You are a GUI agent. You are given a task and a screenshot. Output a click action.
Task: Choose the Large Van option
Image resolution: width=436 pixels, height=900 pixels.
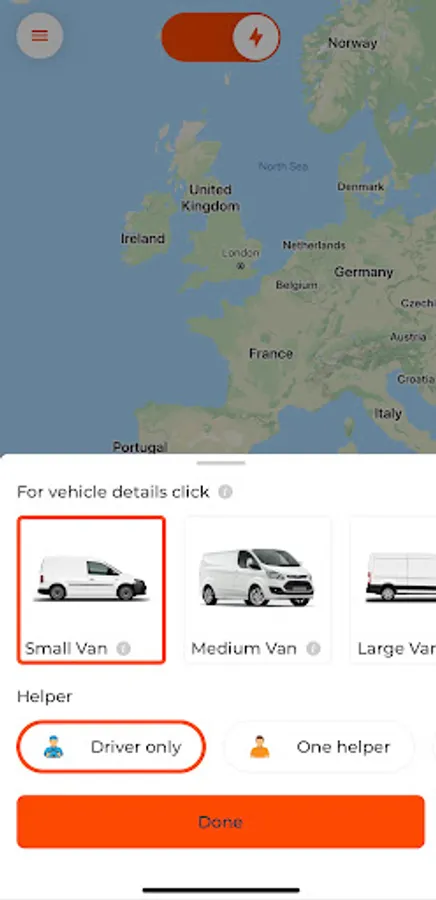coord(393,590)
